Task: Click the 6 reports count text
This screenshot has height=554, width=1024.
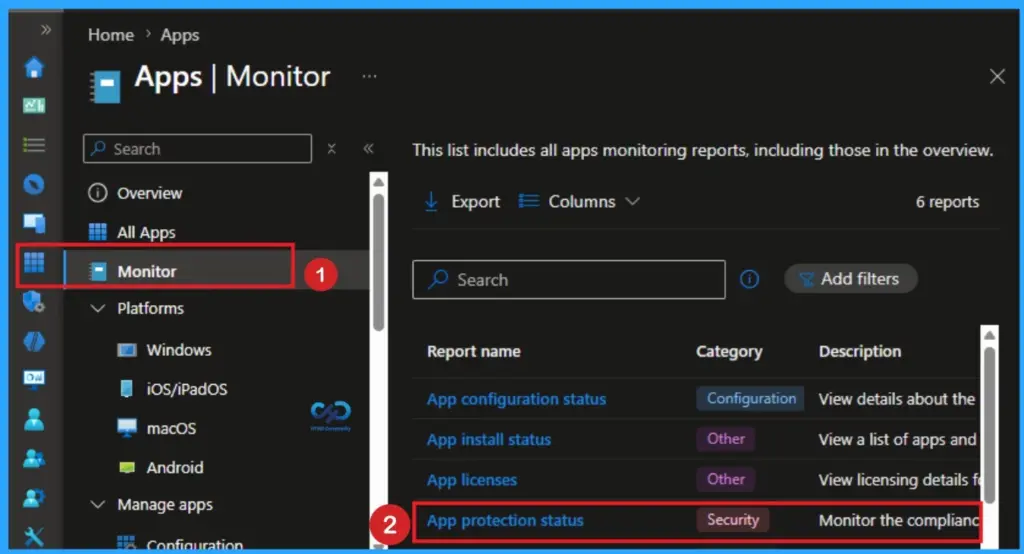Action: tap(947, 202)
